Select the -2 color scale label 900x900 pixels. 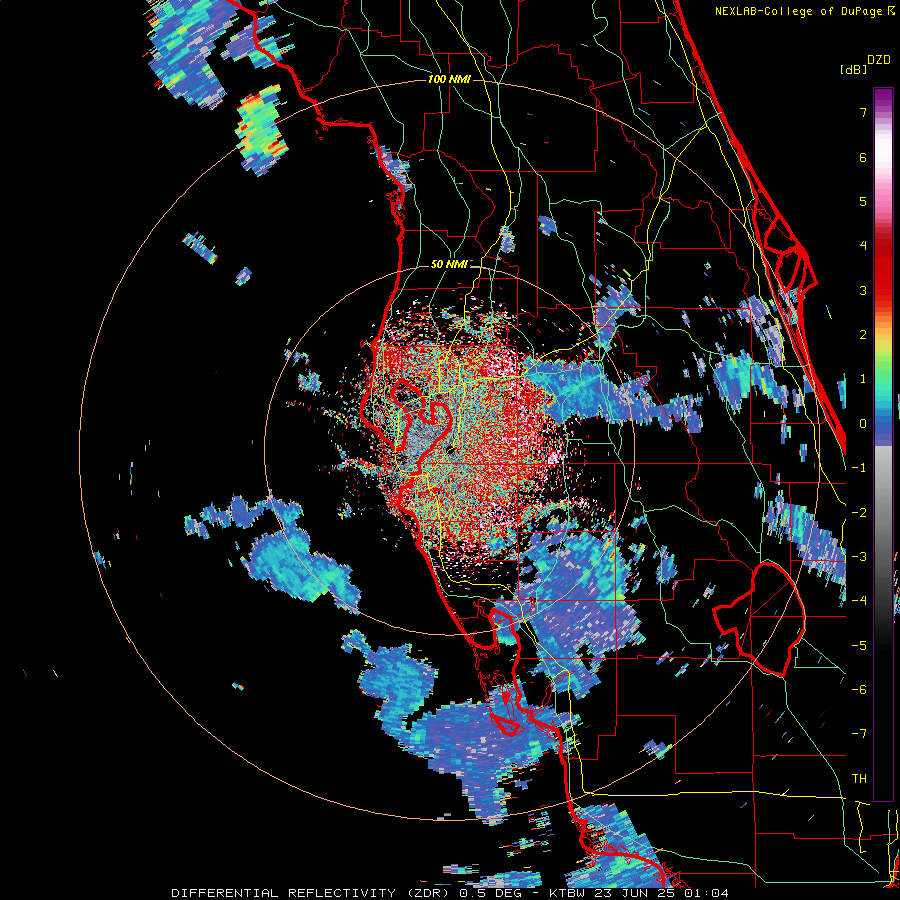pos(859,513)
